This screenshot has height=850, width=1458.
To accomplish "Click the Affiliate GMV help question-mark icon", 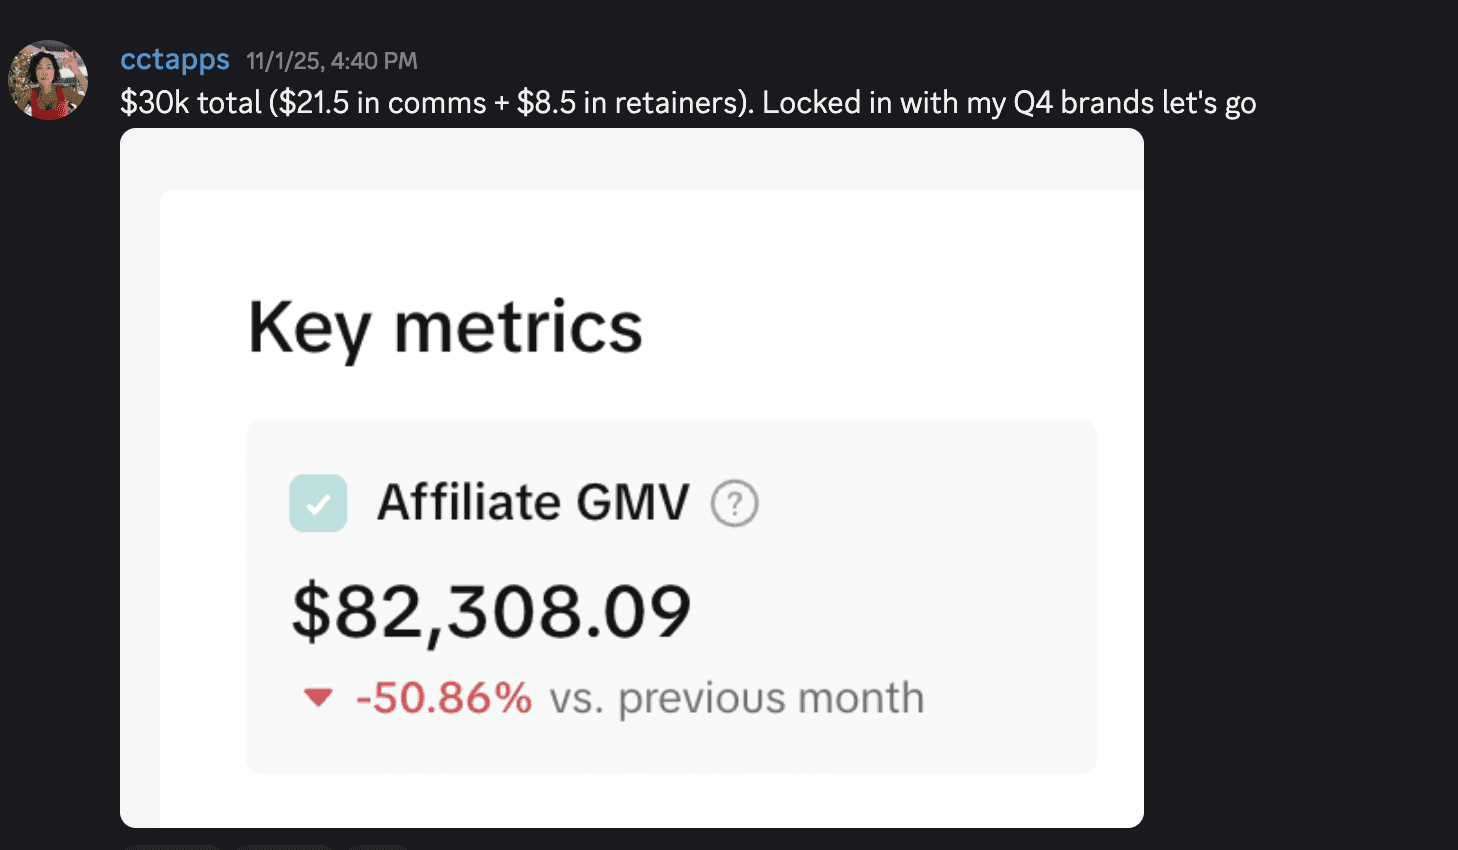I will tap(734, 503).
